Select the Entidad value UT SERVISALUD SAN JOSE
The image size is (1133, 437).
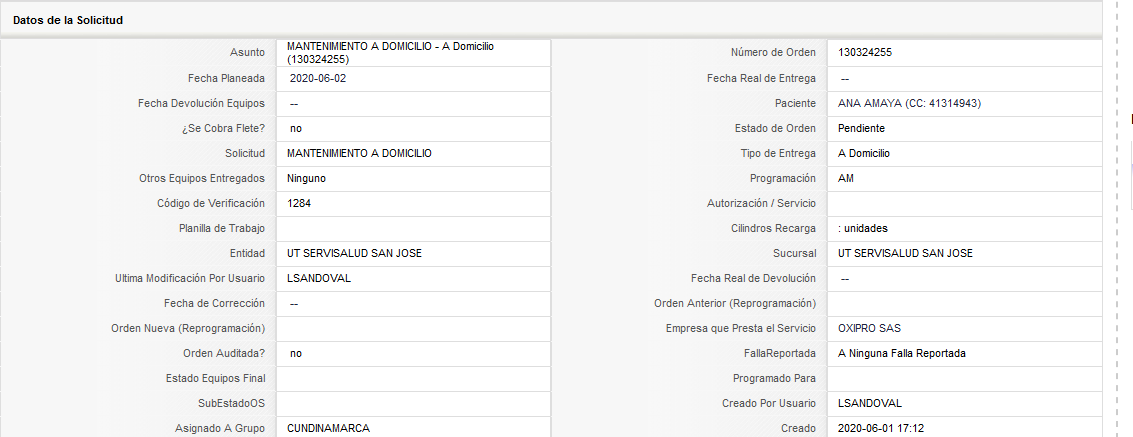click(354, 254)
